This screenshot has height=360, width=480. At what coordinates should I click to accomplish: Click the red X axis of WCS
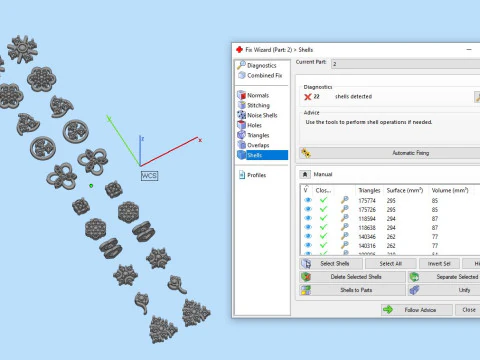pos(169,151)
